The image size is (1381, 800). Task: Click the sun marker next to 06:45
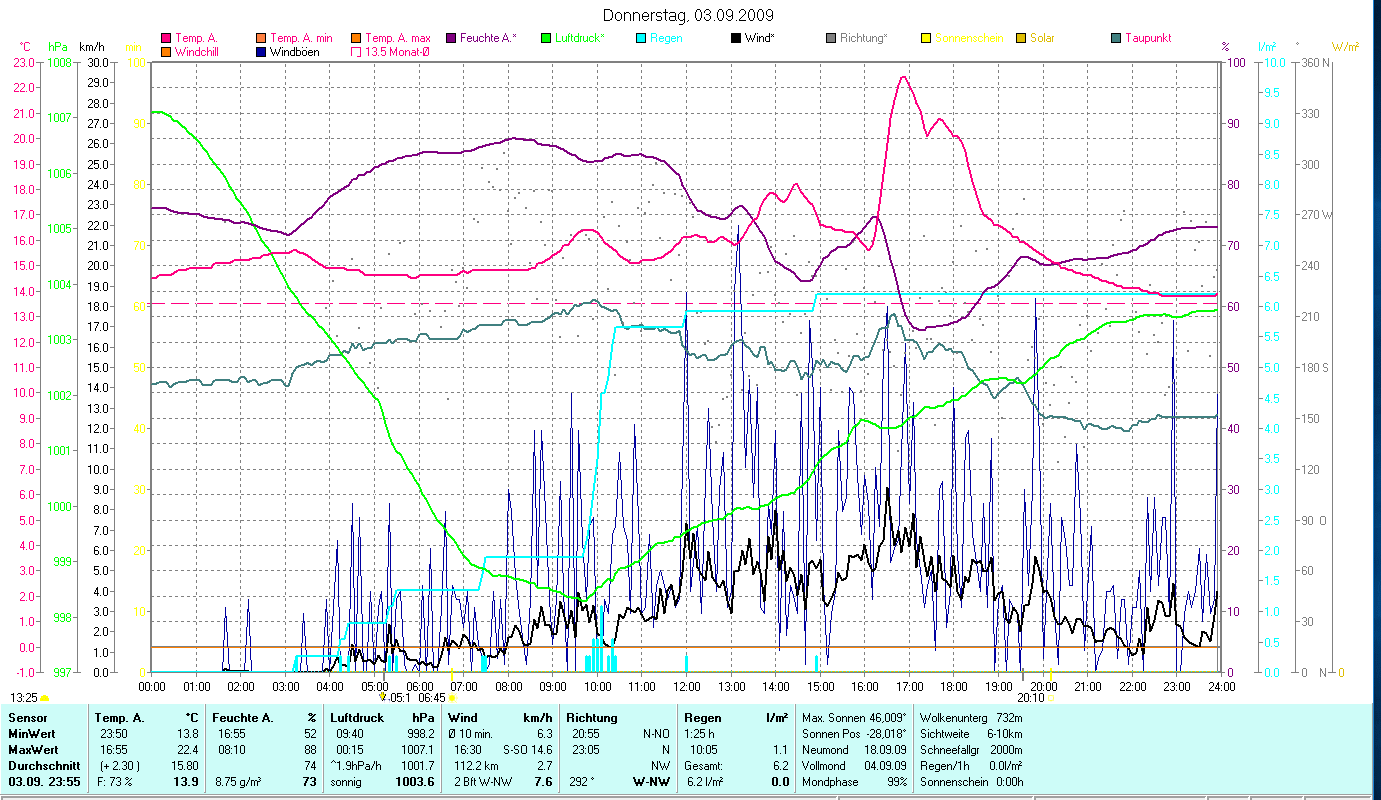(452, 698)
